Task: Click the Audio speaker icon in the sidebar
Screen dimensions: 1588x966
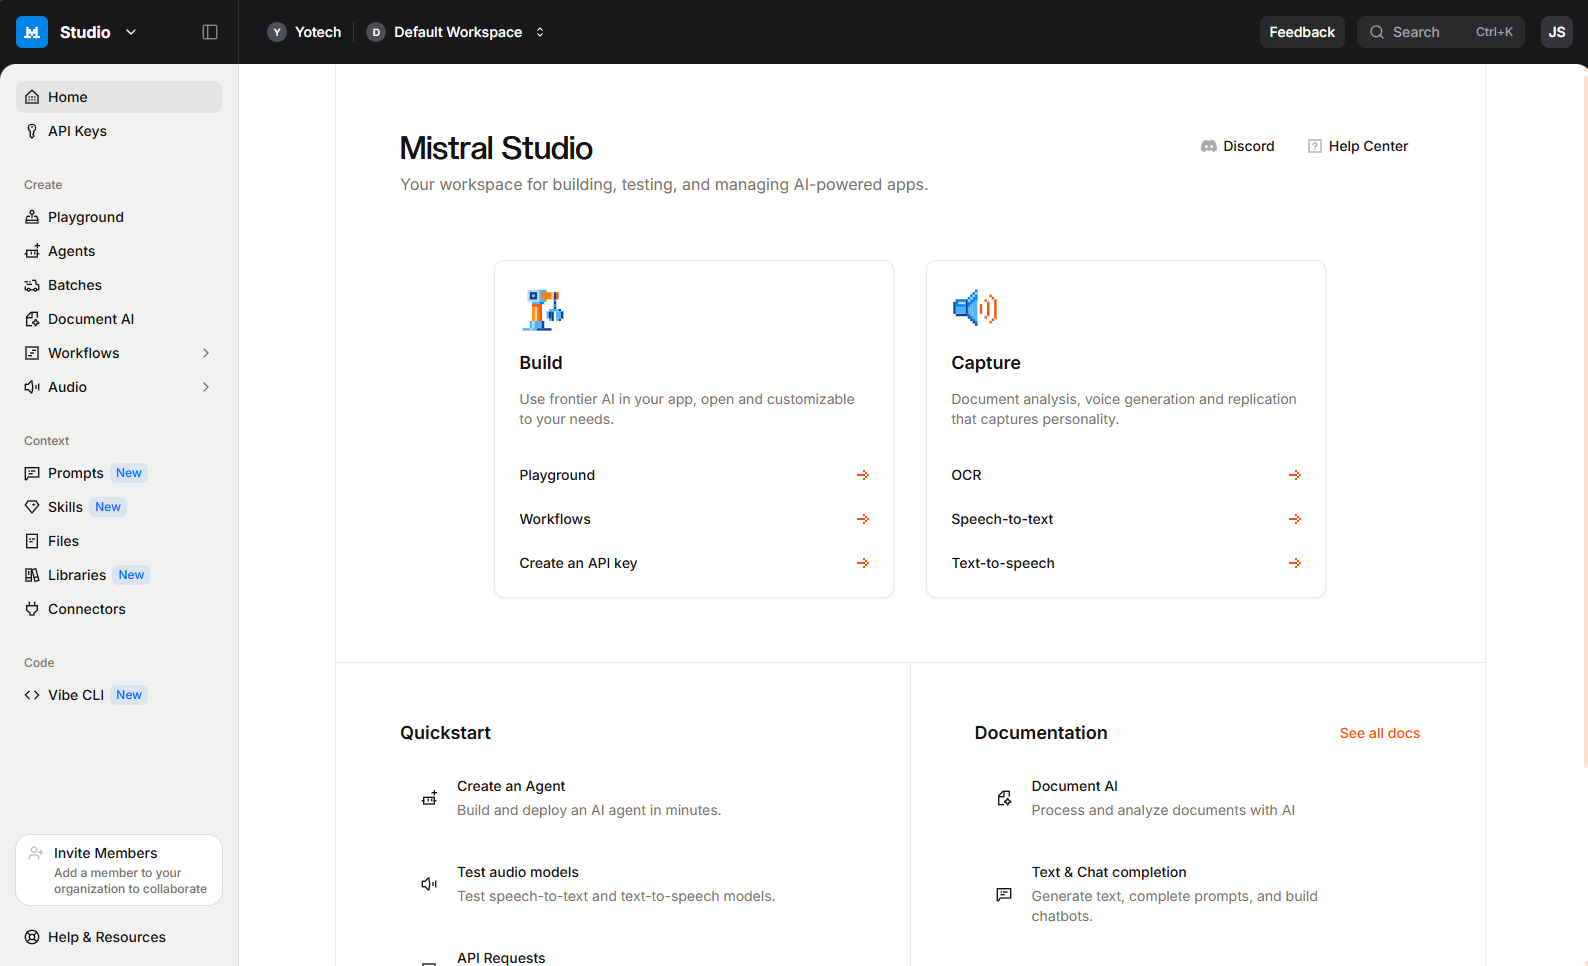Action: [x=32, y=387]
